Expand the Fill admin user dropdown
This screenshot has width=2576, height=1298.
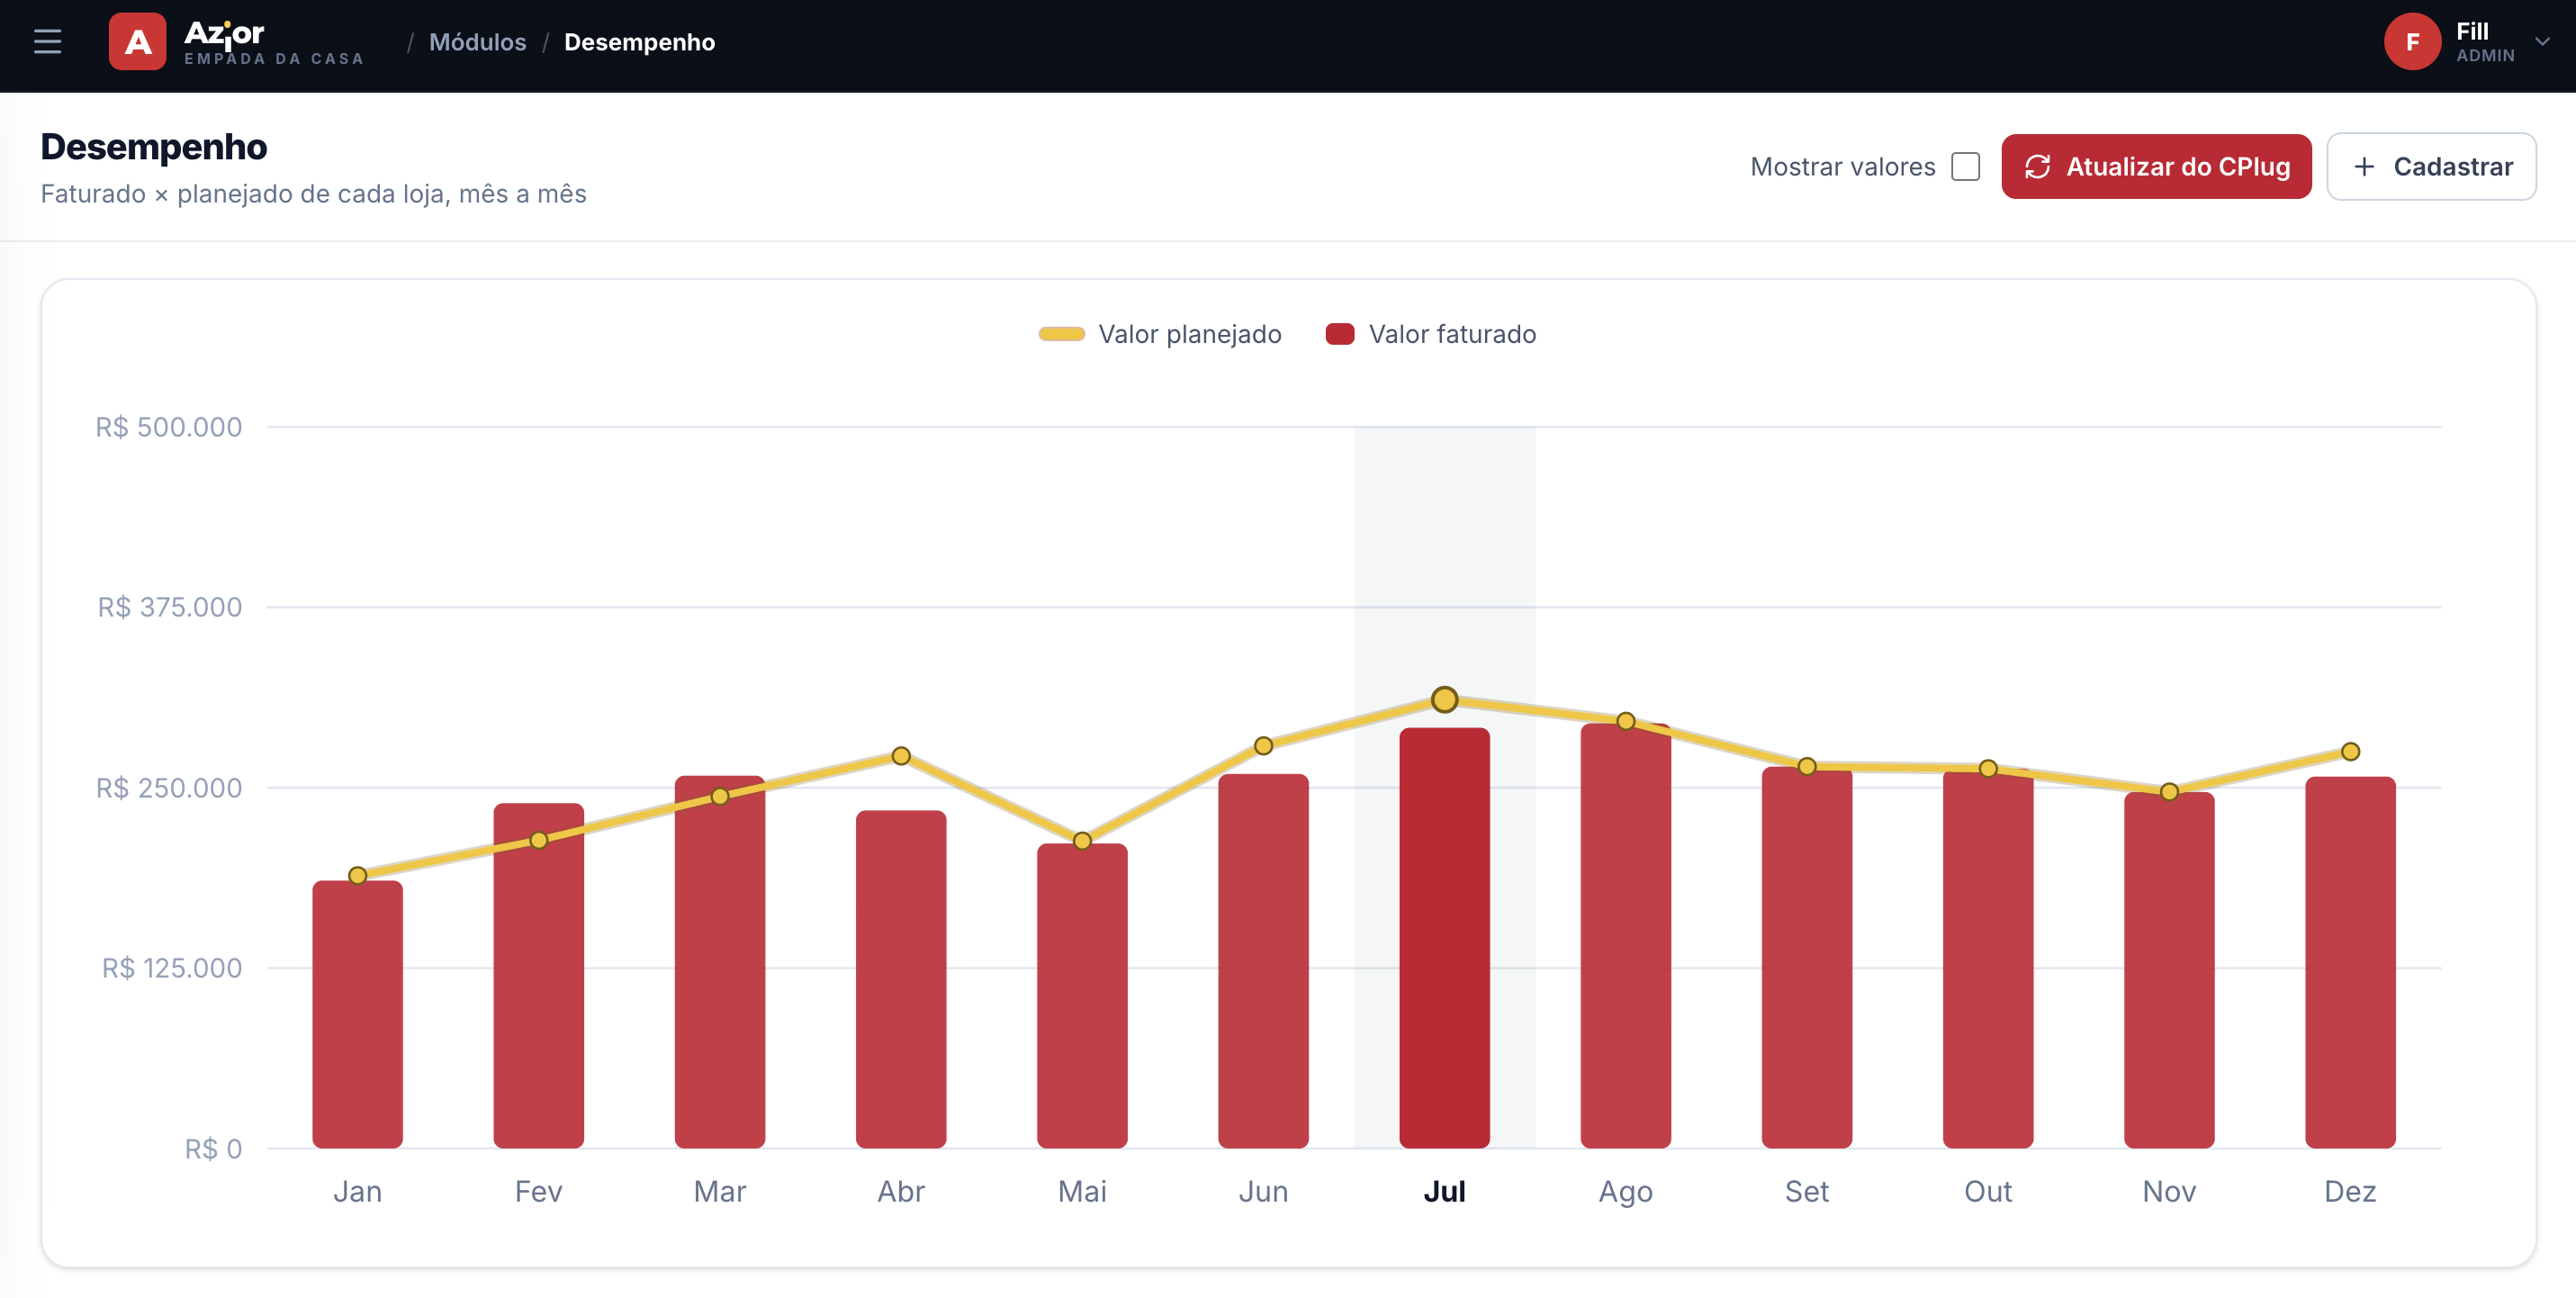(2542, 42)
